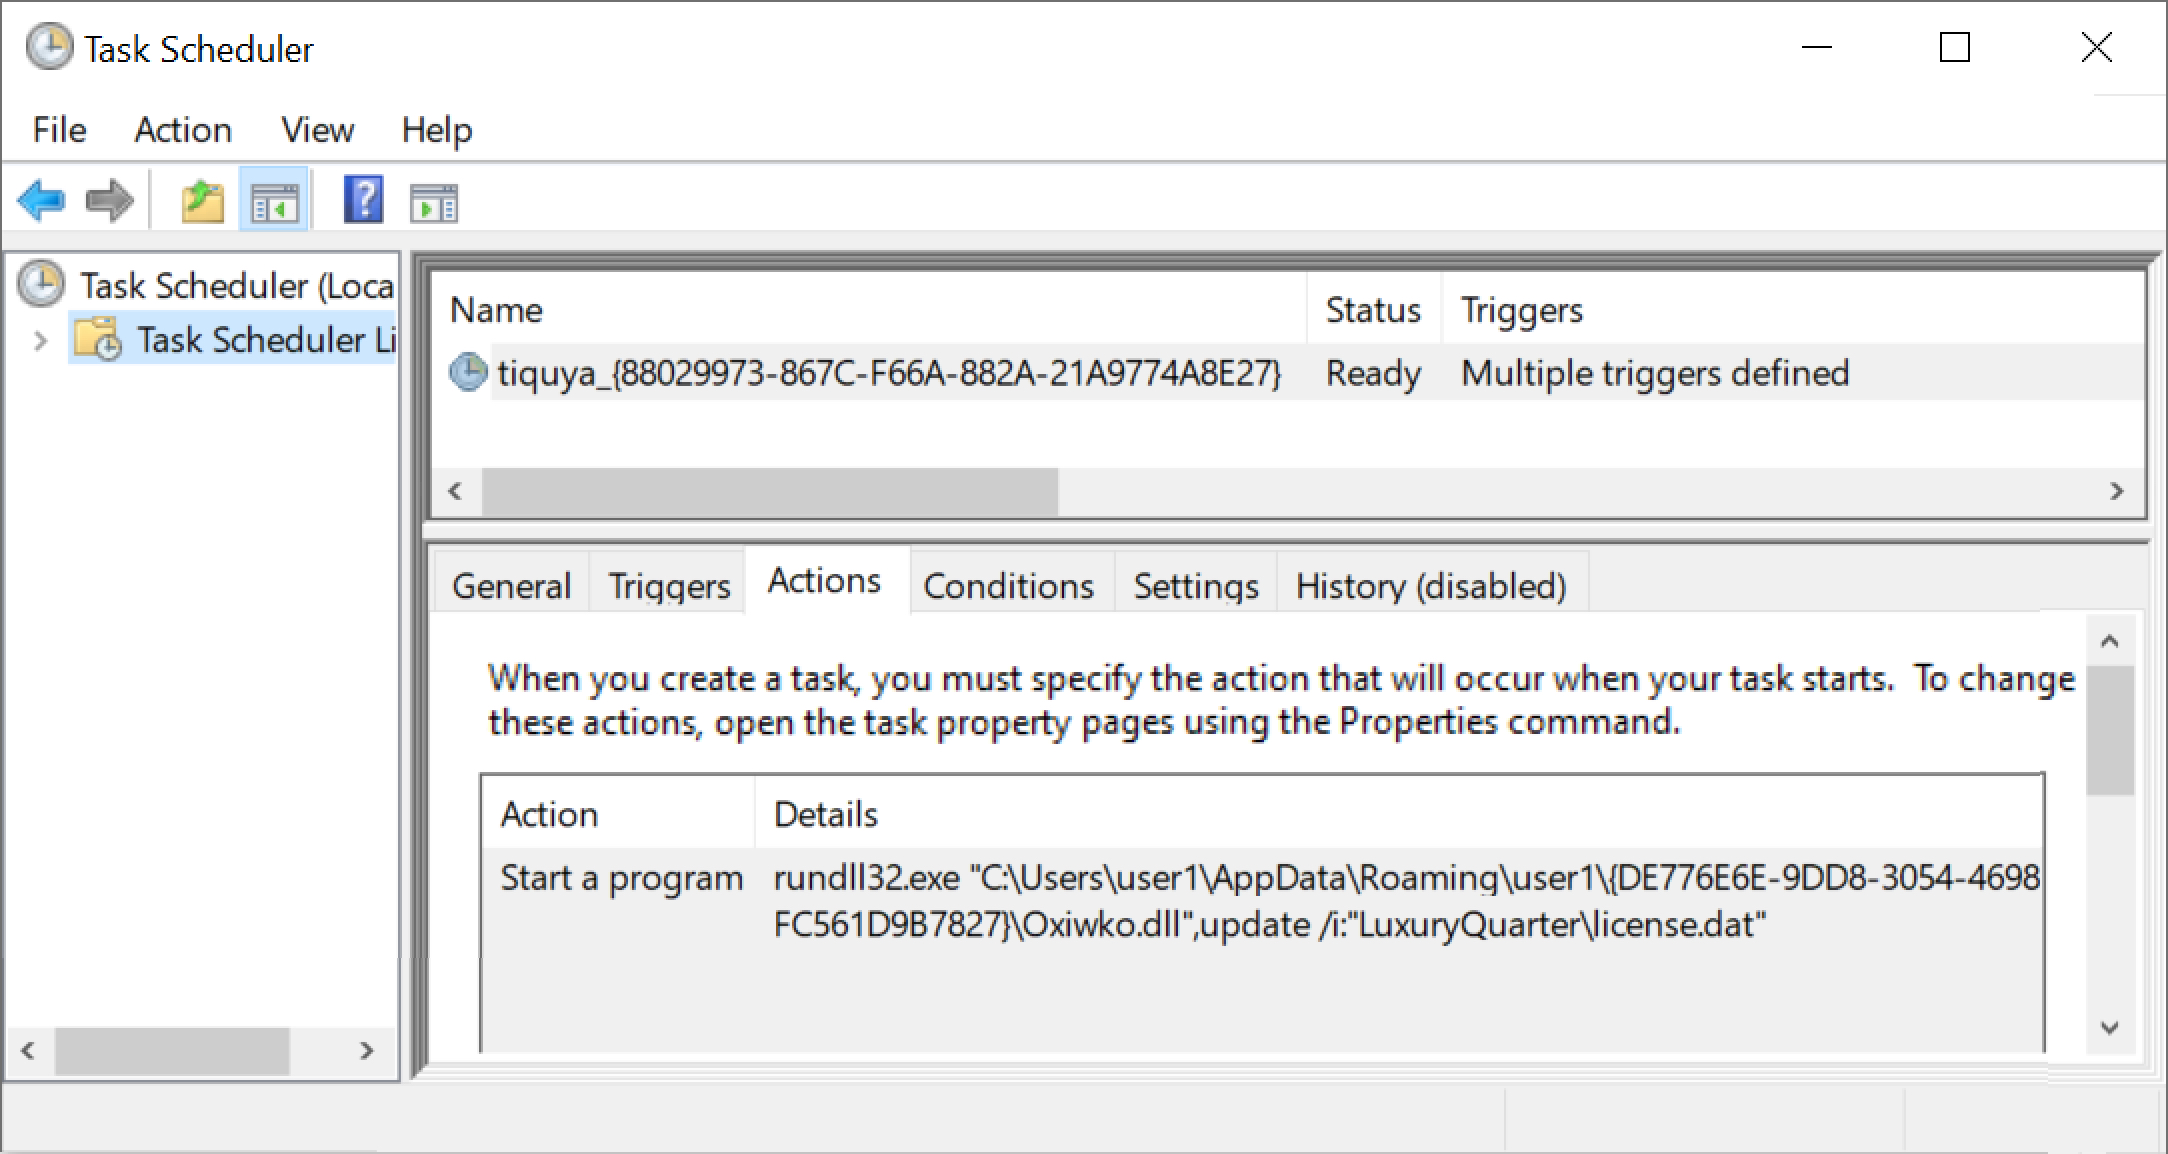
Task: Open the Help menu
Action: coord(437,129)
